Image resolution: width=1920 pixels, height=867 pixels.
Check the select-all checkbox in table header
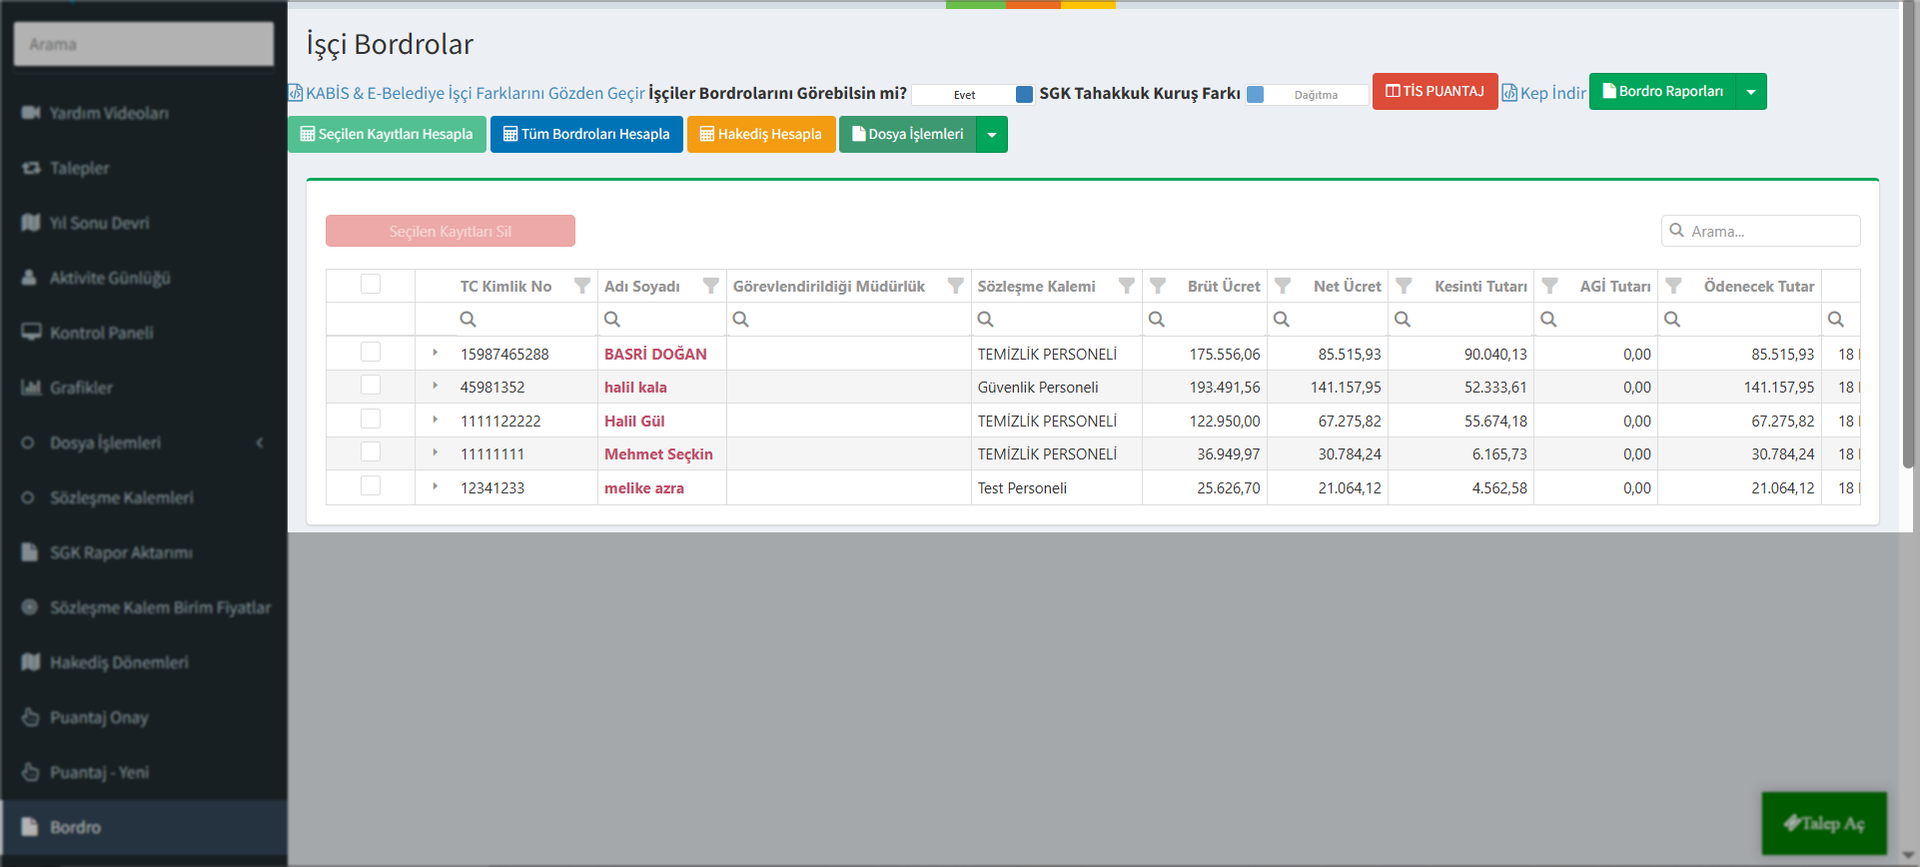coord(371,284)
